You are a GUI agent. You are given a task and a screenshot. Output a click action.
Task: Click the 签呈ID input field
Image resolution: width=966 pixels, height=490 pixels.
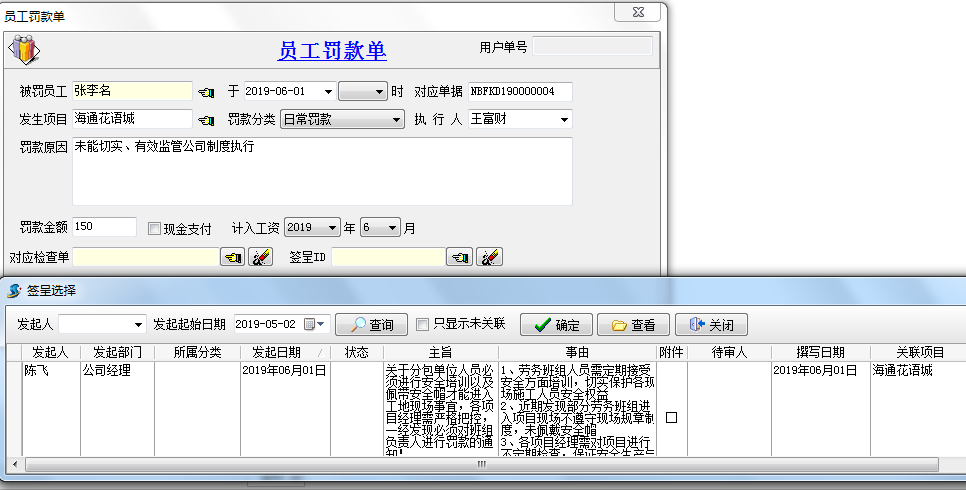pyautogui.click(x=389, y=257)
